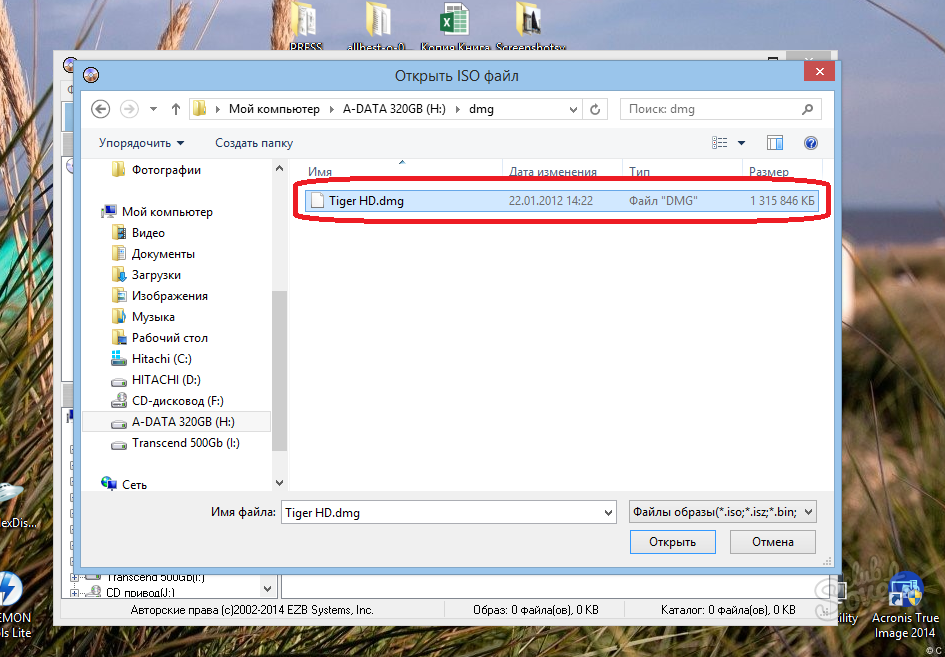Open the Упорядочить menu
The height and width of the screenshot is (657, 945).
142,143
